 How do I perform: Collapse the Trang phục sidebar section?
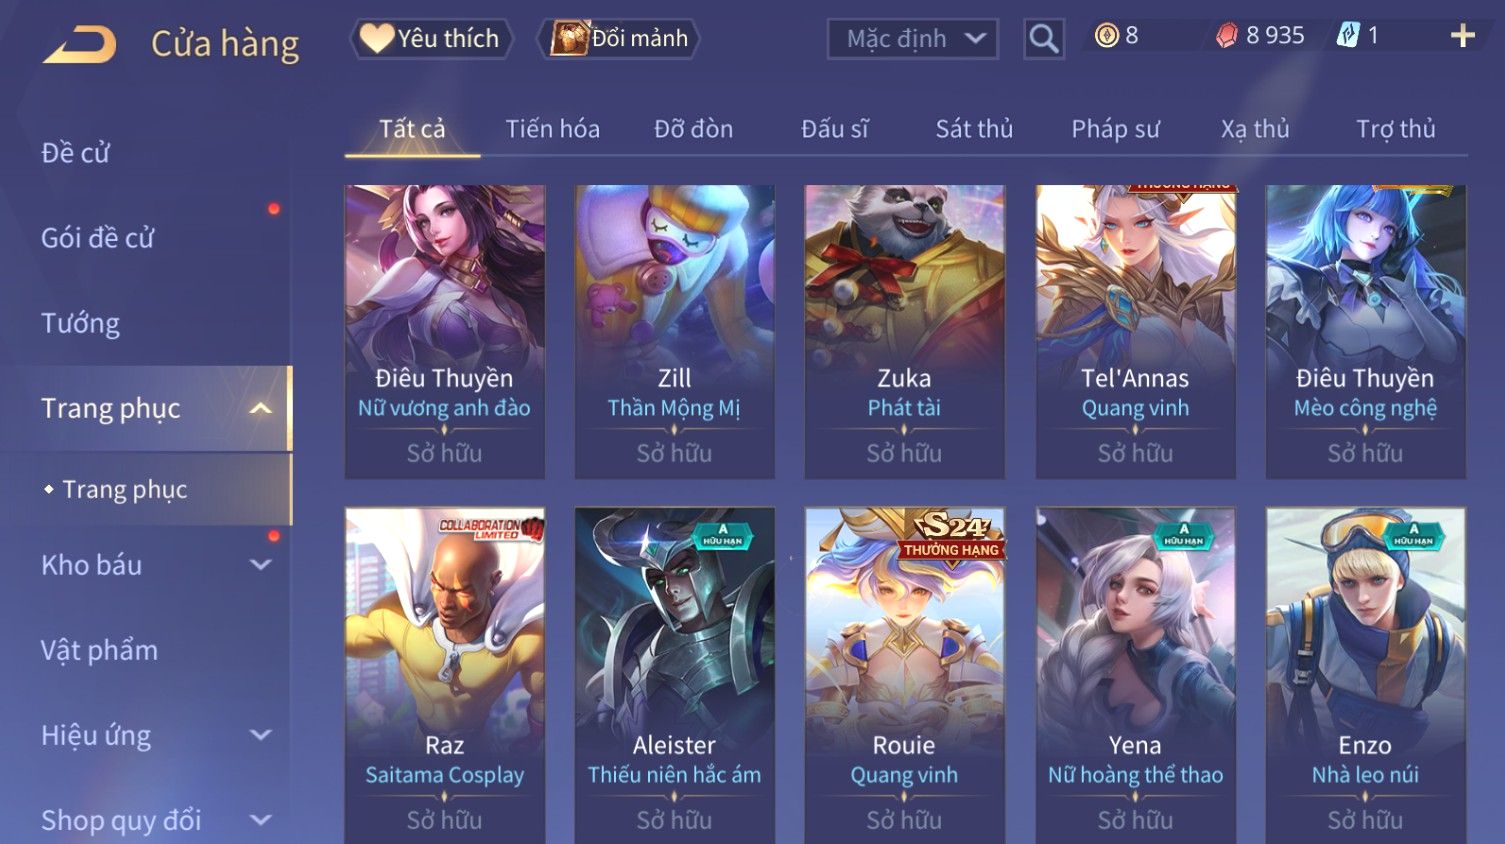click(260, 408)
